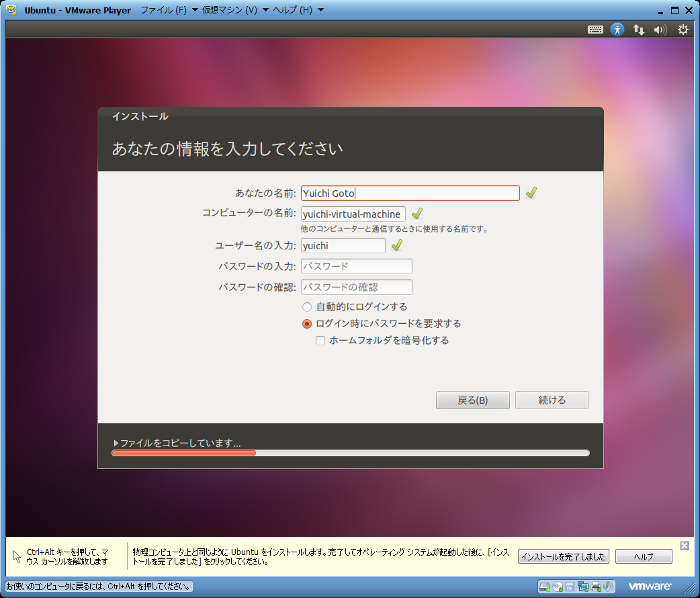Click the status bar Ctrl+Alt return message
700x598 pixels.
(x=99, y=586)
